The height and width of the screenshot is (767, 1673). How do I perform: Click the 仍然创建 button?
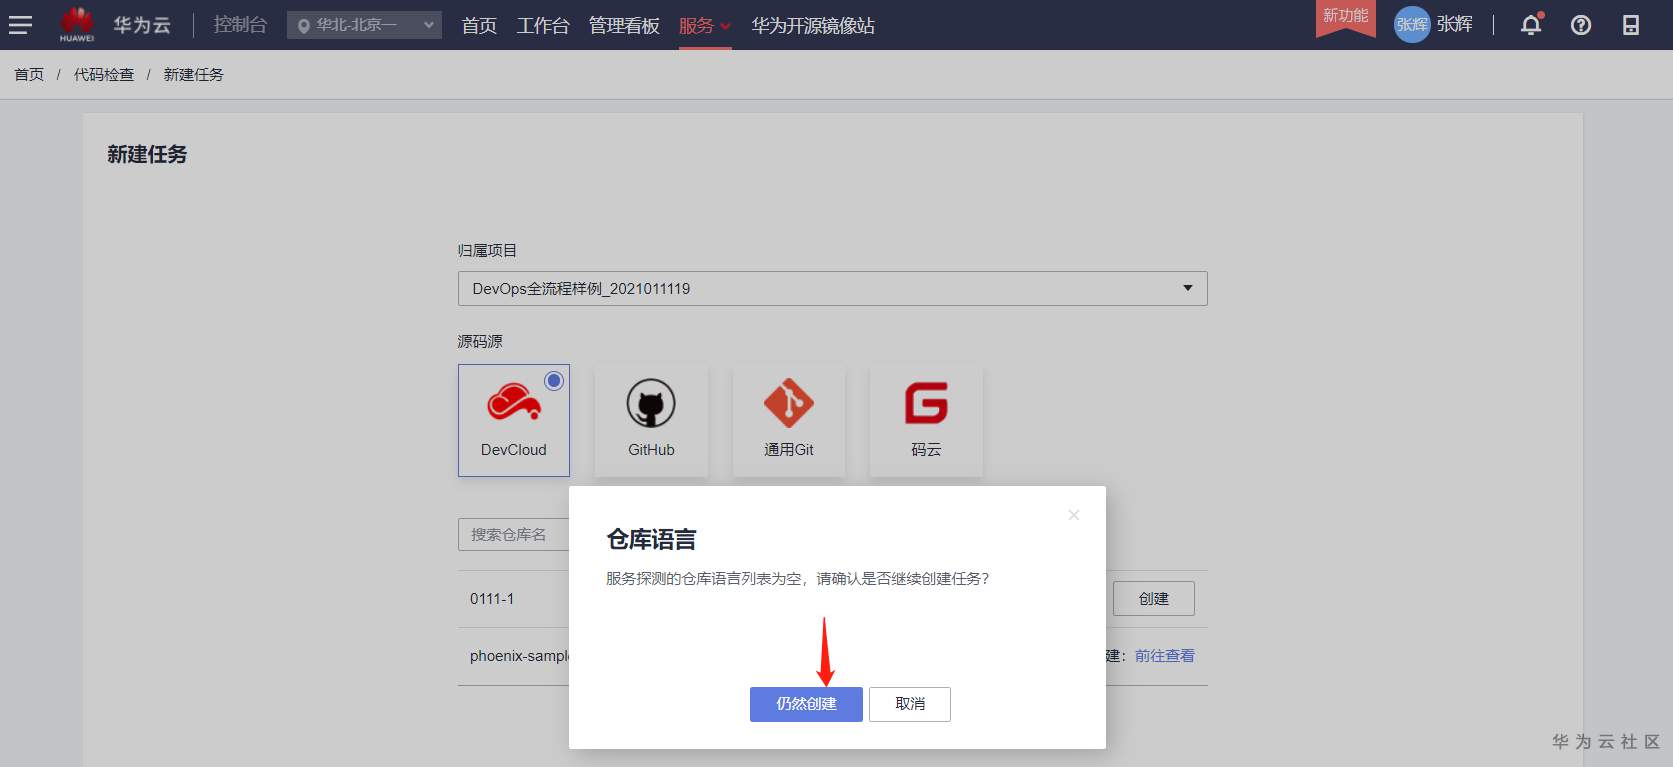coord(806,704)
